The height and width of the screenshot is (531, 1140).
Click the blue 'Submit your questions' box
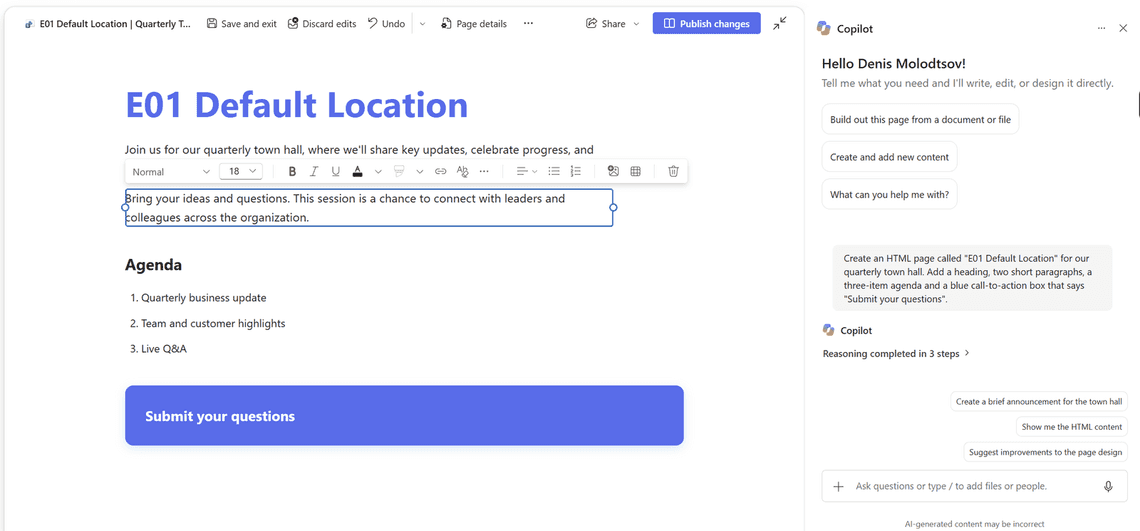(404, 415)
